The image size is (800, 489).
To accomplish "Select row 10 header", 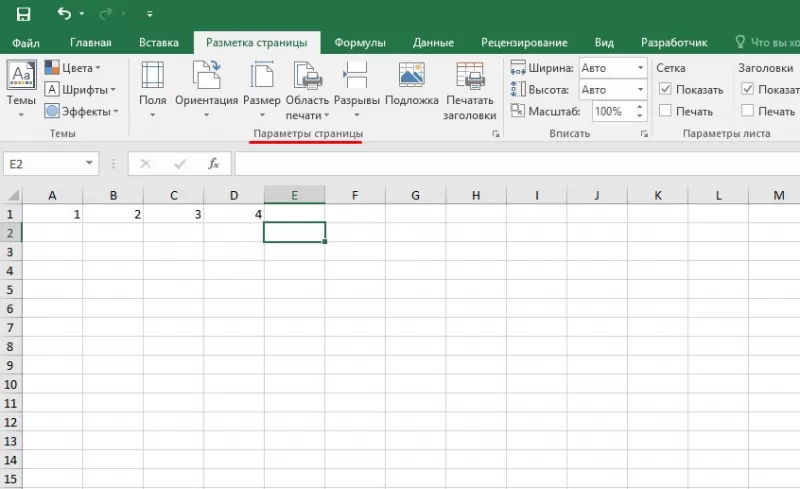I will point(10,384).
